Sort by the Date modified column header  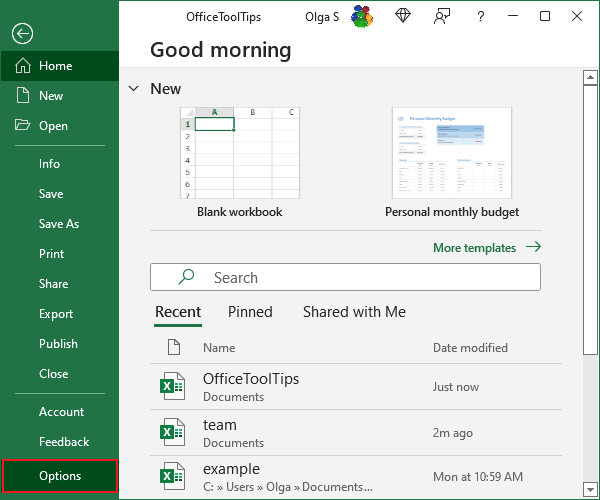pos(470,348)
